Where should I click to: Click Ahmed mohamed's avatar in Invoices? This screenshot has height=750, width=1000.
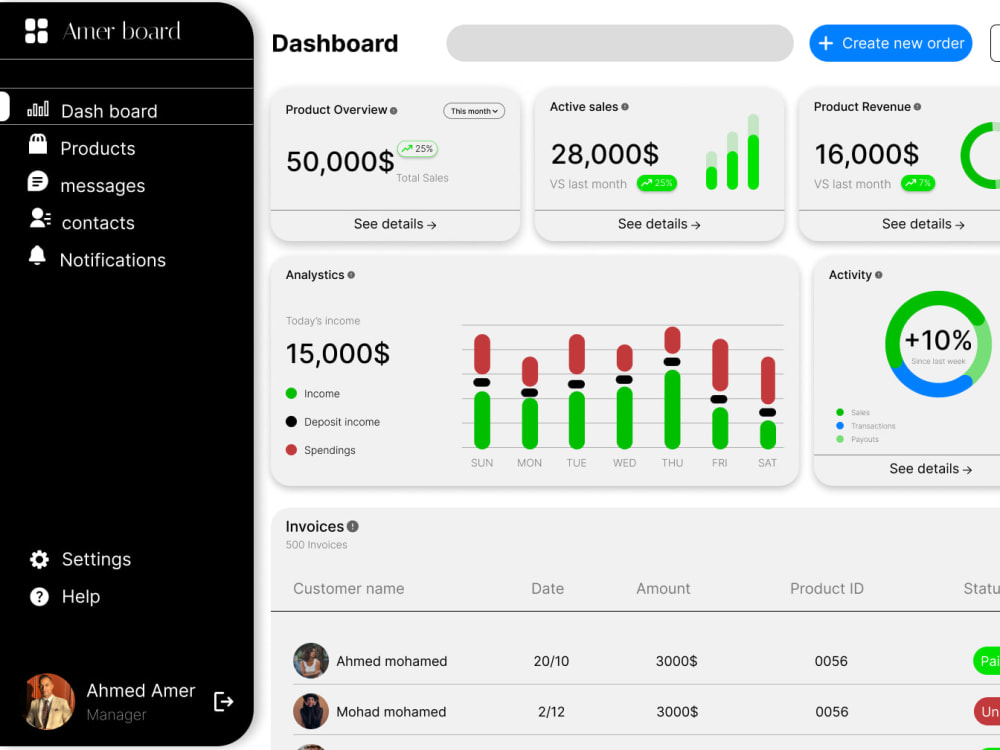311,661
